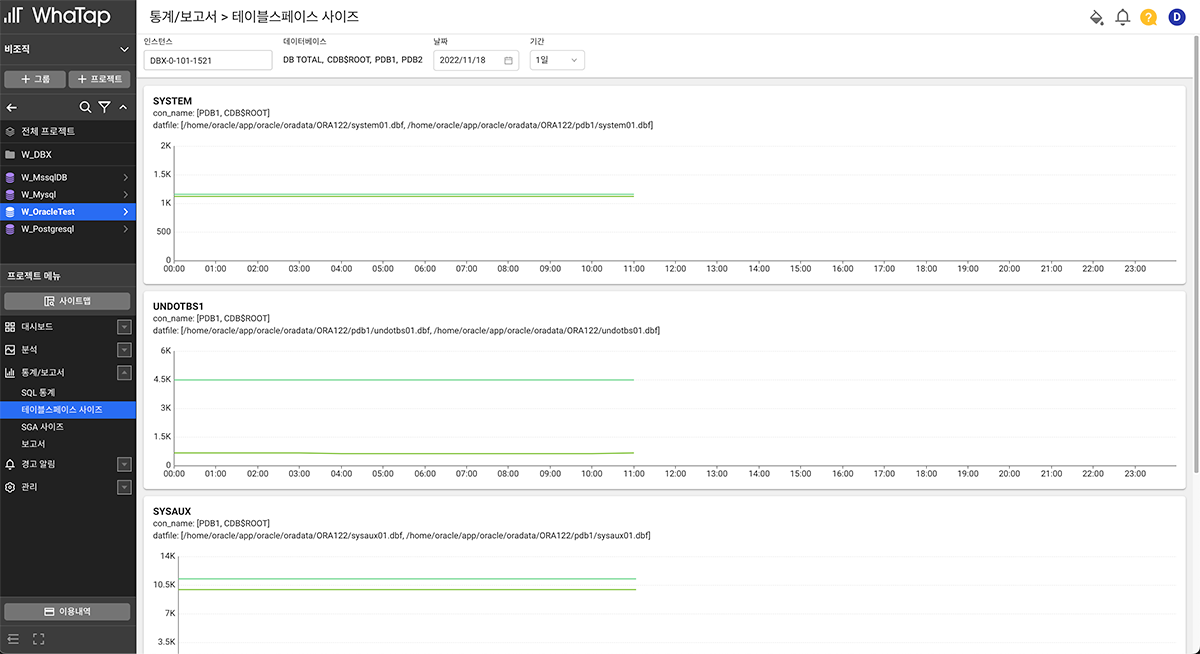
Task: Expand 경고 알림 submenu arrow
Action: [x=124, y=464]
